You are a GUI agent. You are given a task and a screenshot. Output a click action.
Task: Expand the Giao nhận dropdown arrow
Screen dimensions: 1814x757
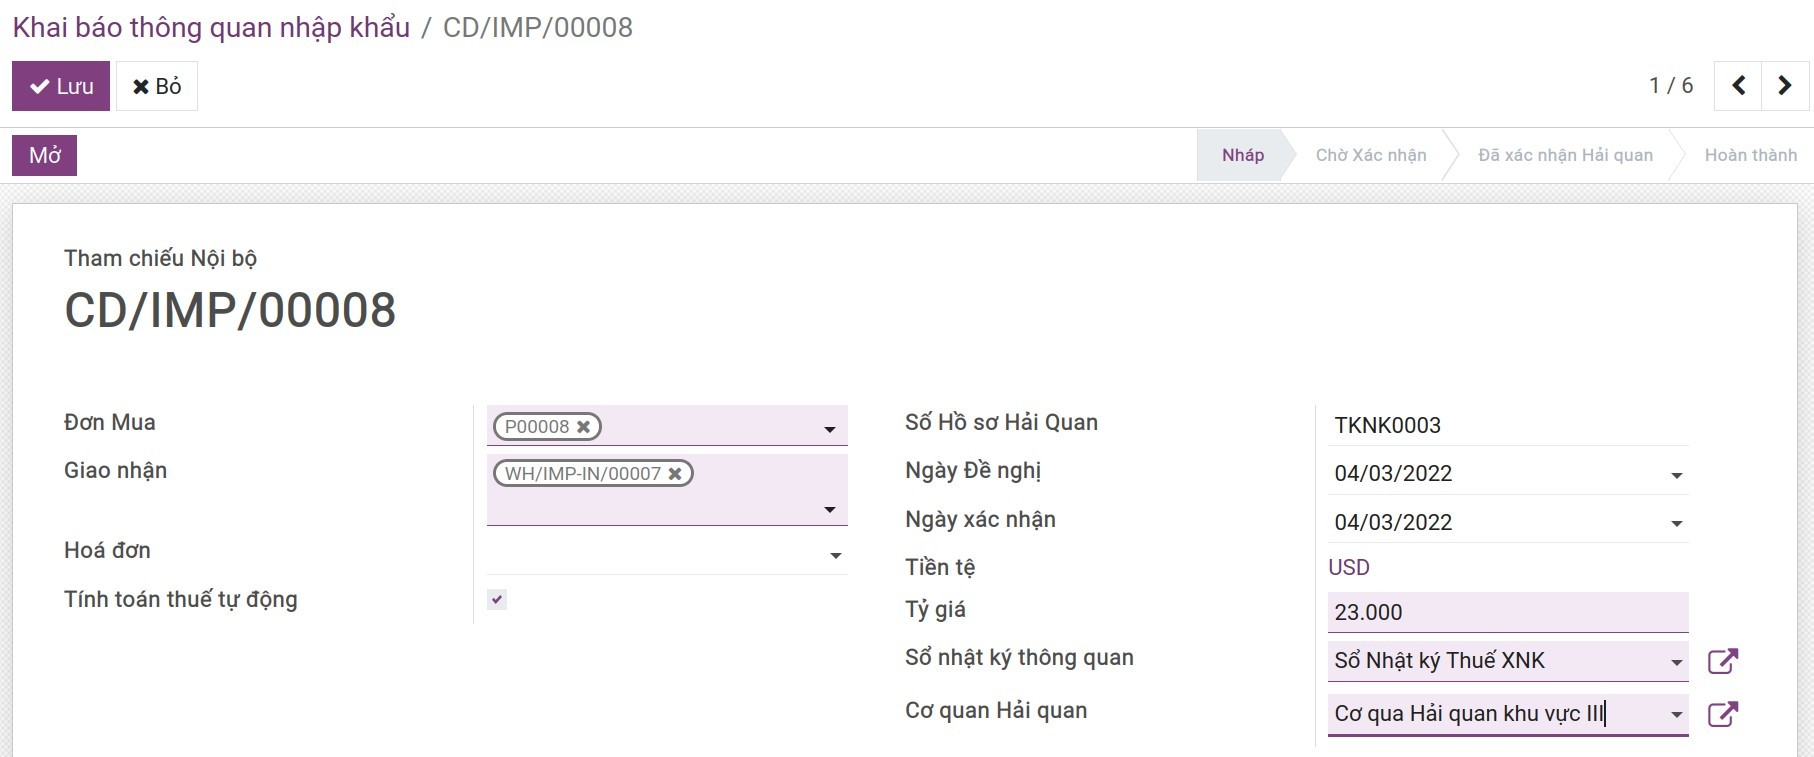coord(829,509)
